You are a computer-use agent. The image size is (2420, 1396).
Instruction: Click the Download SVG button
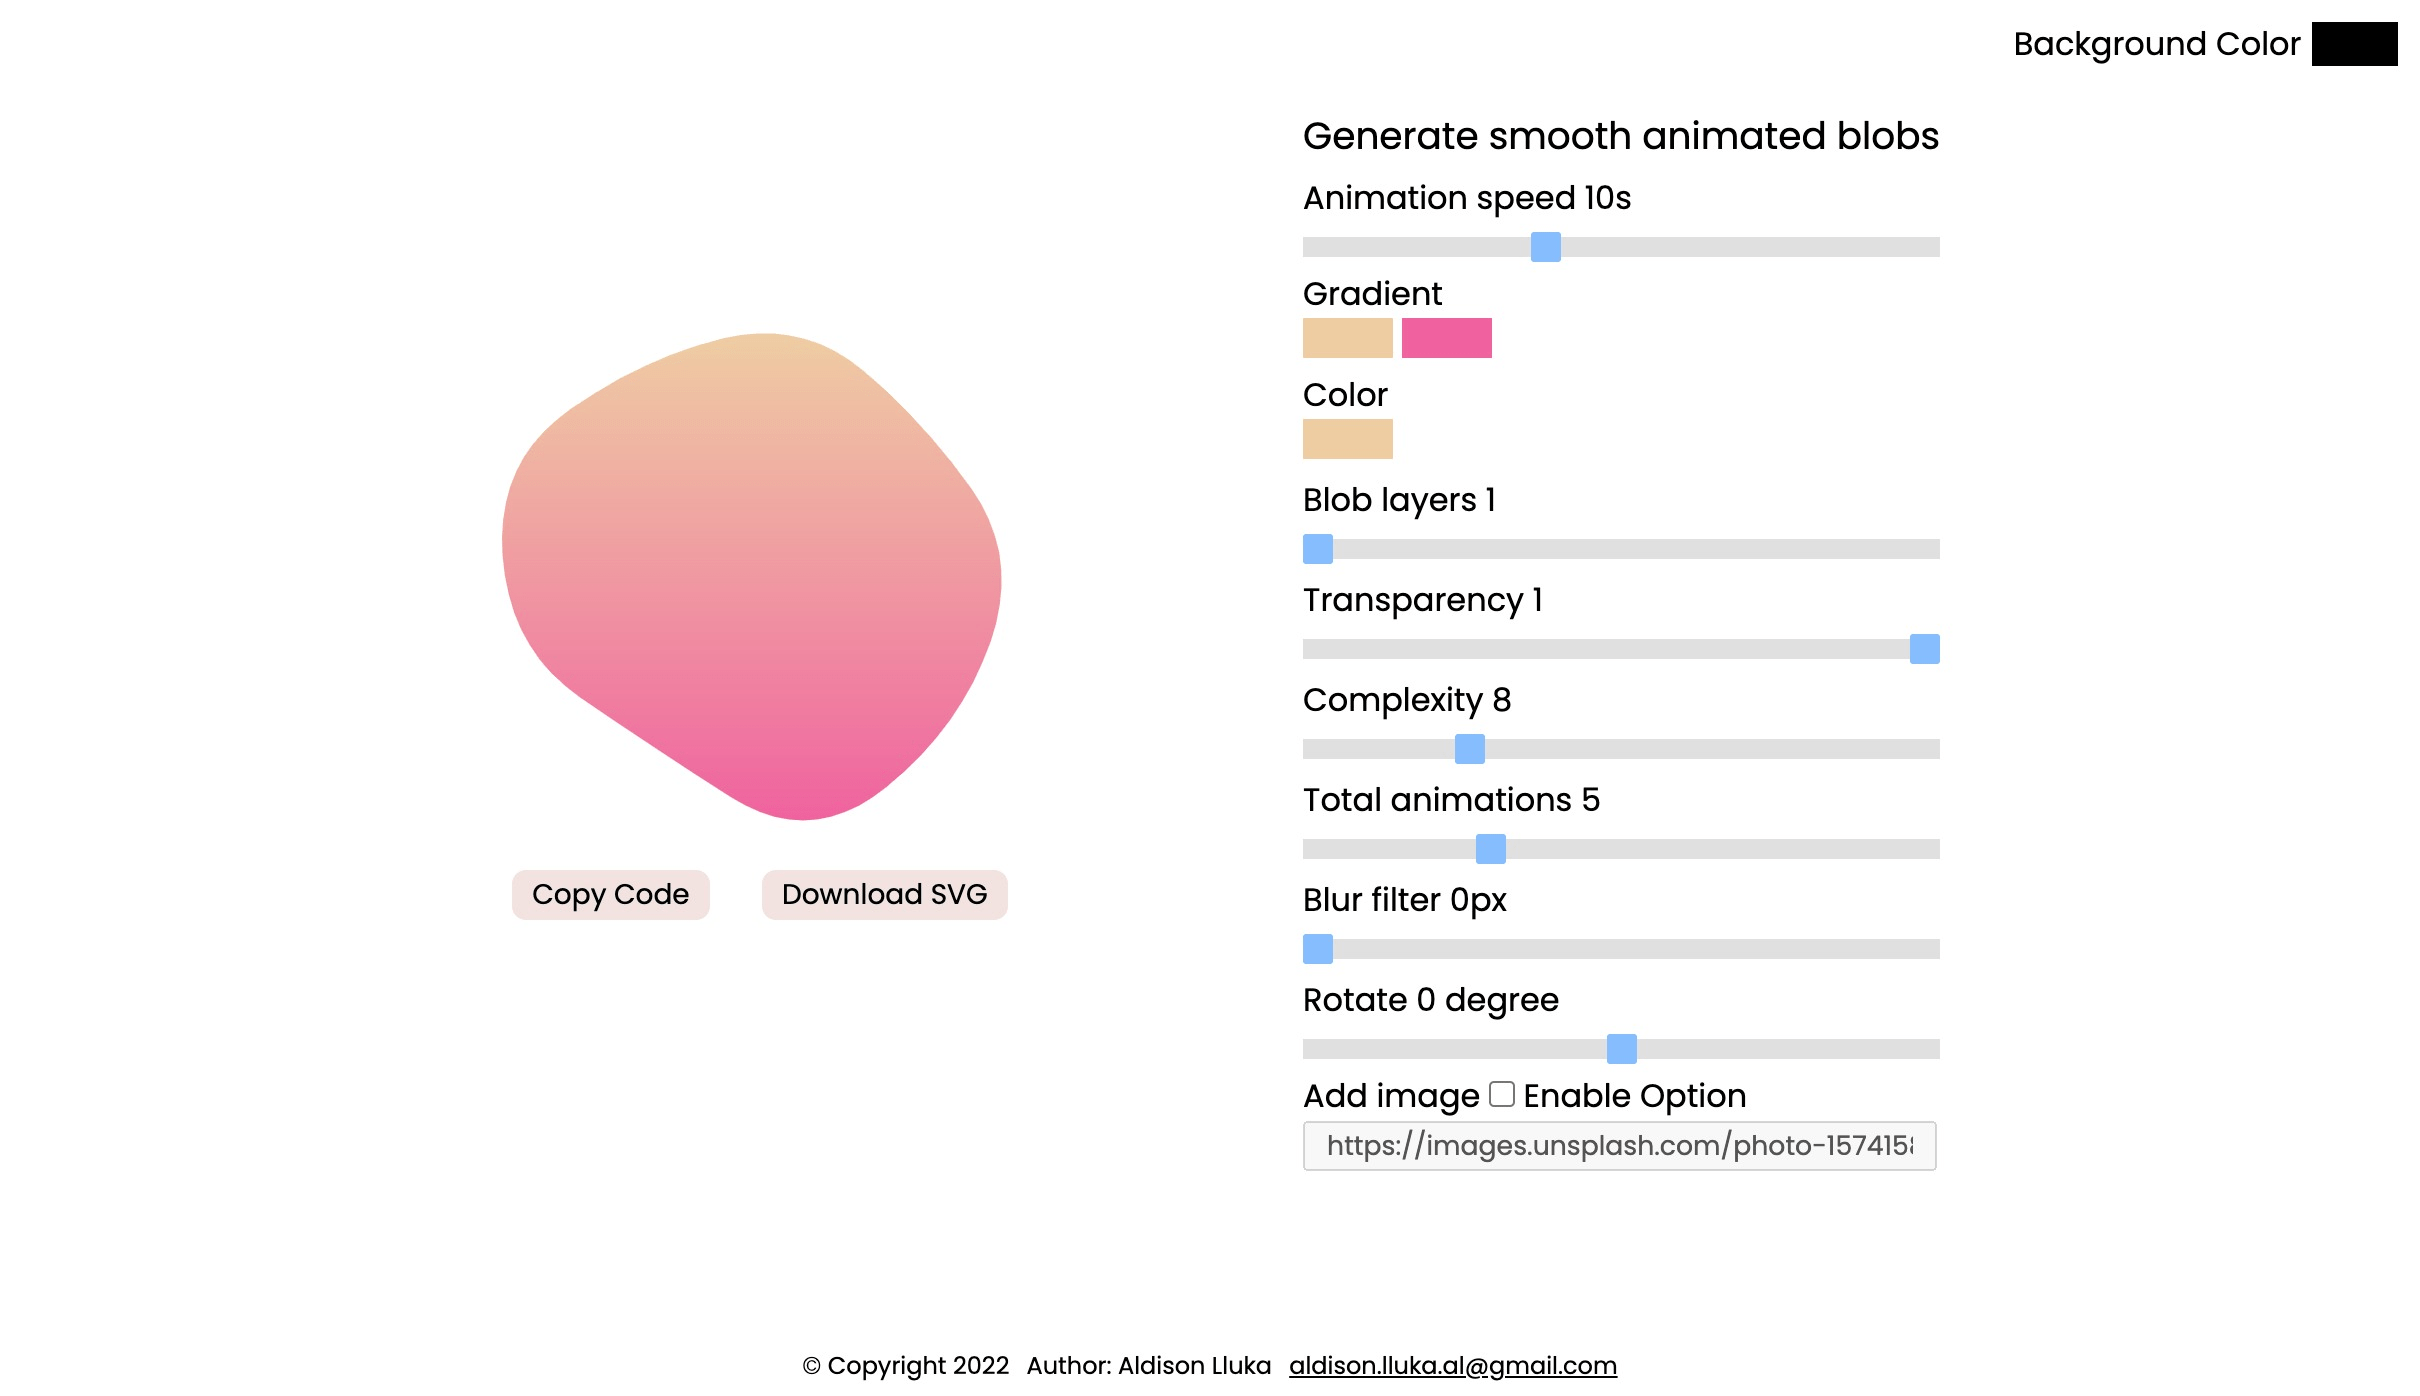(x=884, y=894)
